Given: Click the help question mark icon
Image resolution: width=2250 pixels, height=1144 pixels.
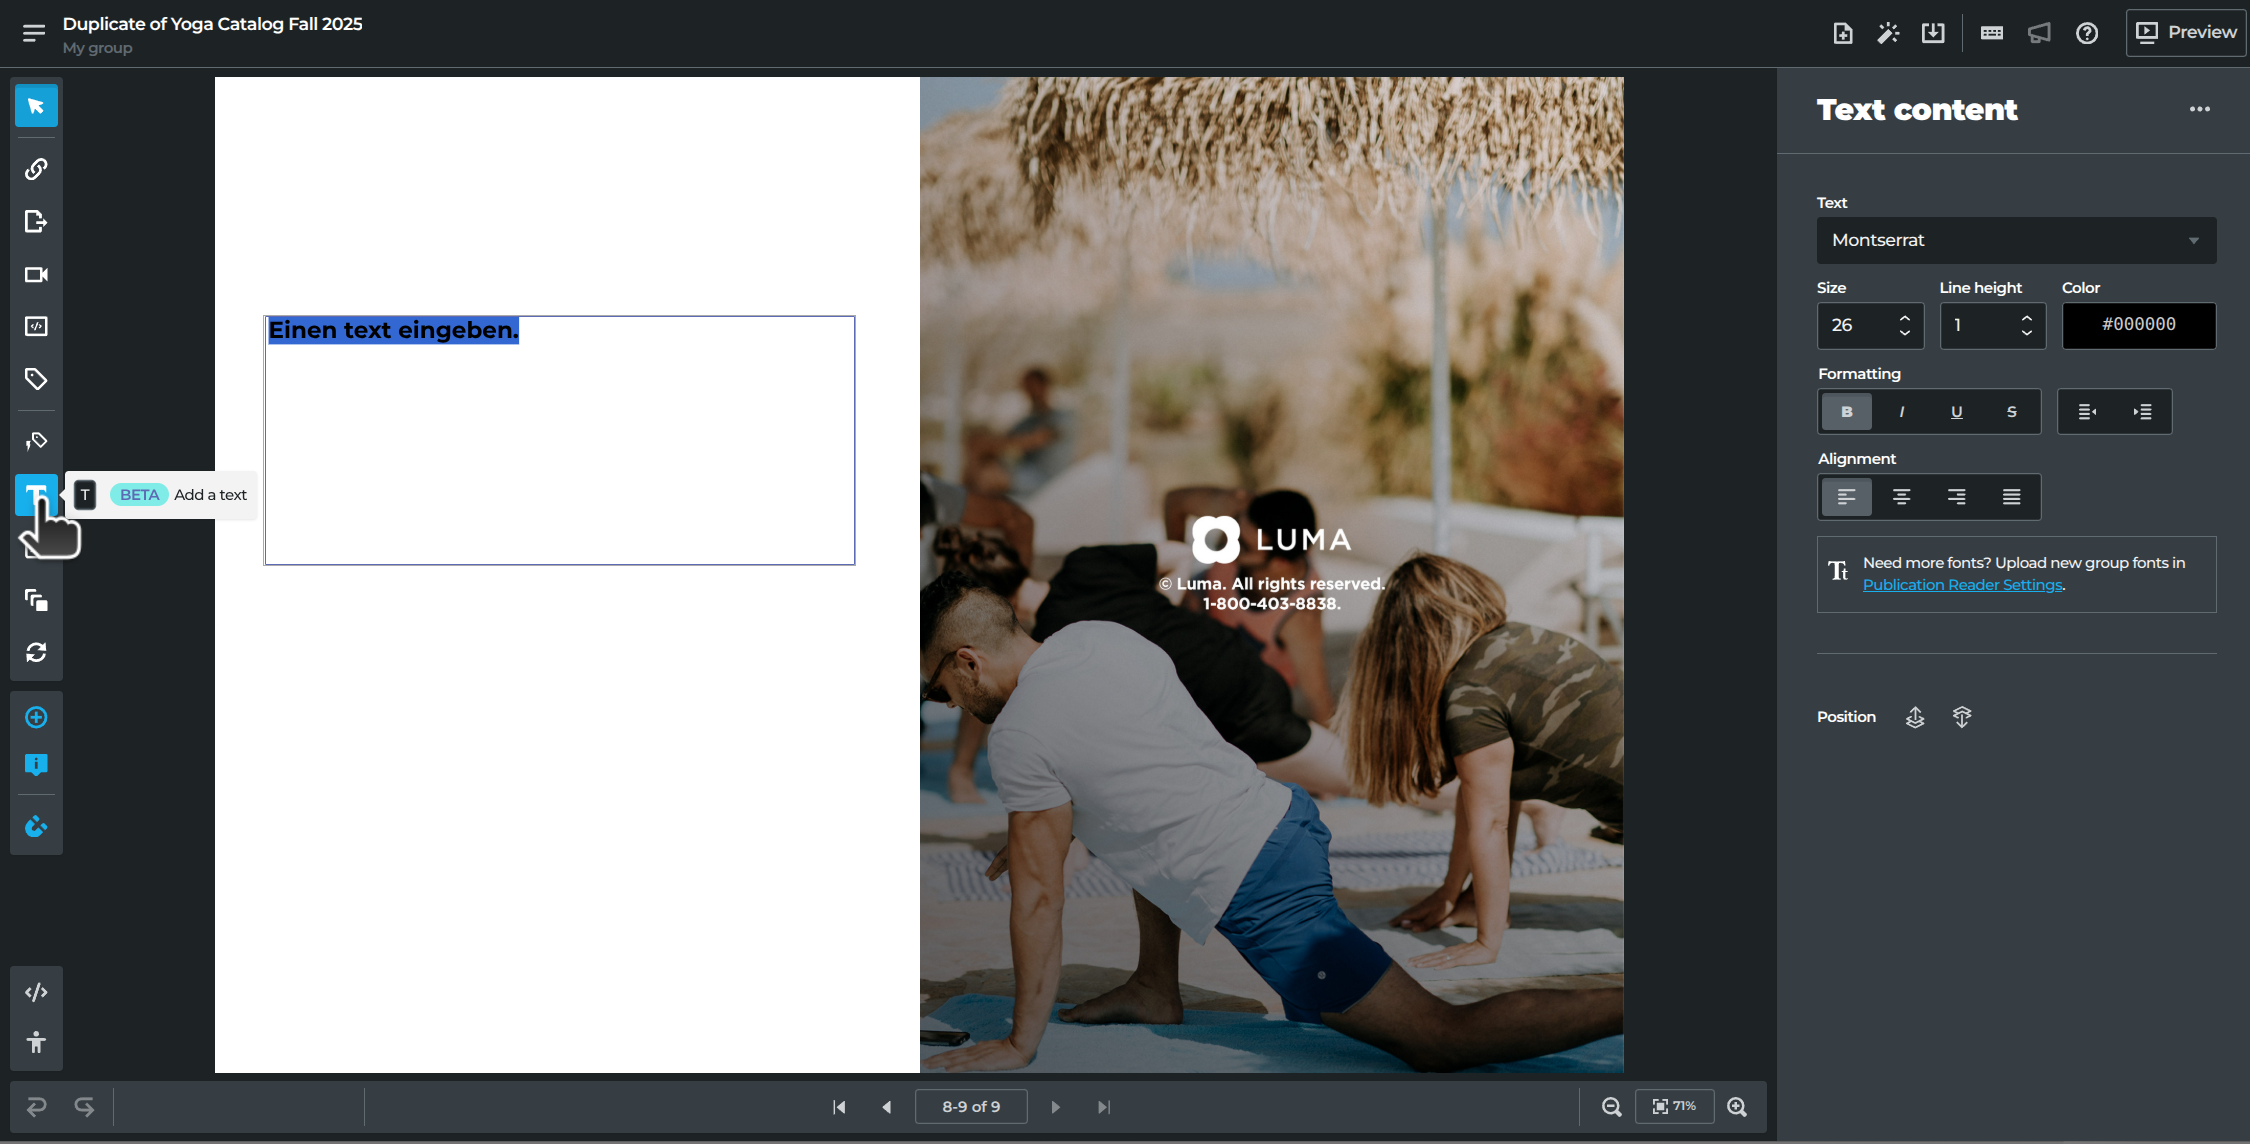Looking at the screenshot, I should 2087,33.
